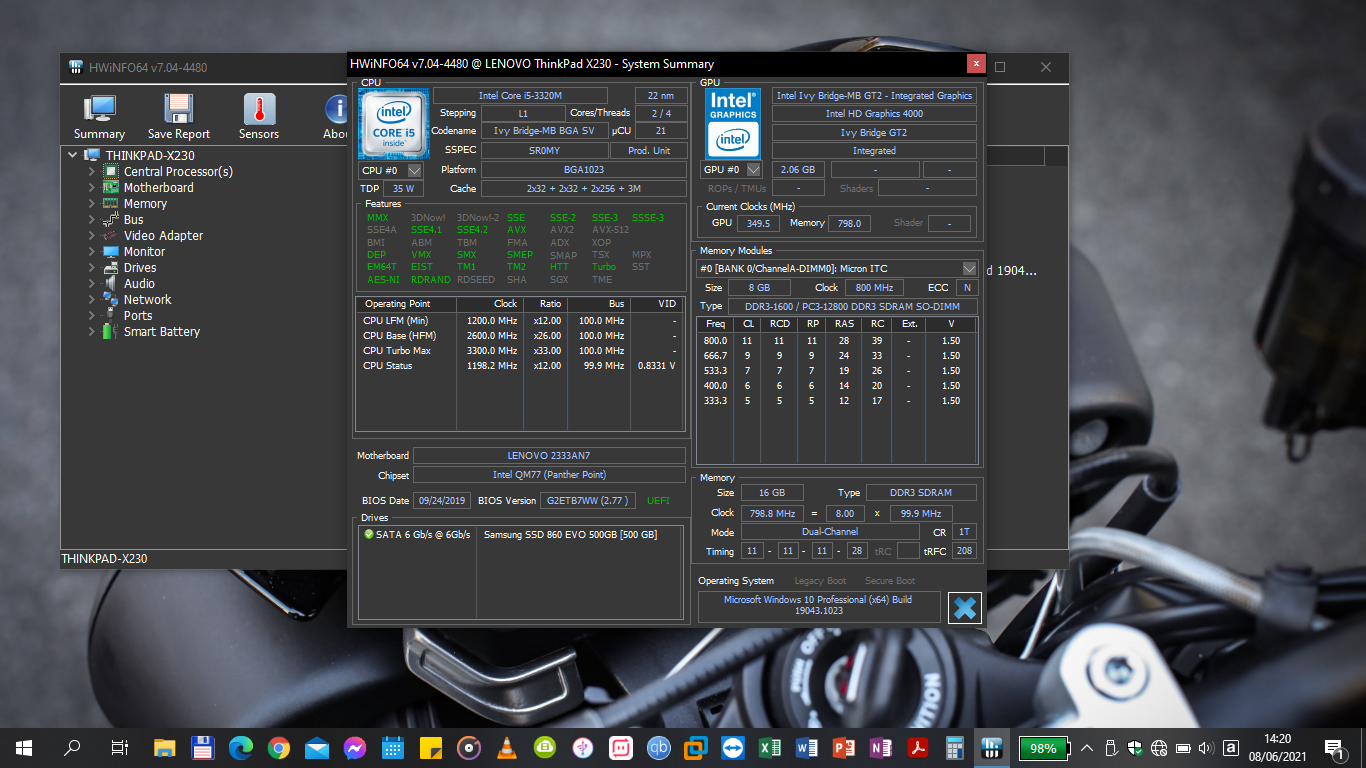1366x768 pixels.
Task: Open TeamViewer from the taskbar
Action: [733, 747]
